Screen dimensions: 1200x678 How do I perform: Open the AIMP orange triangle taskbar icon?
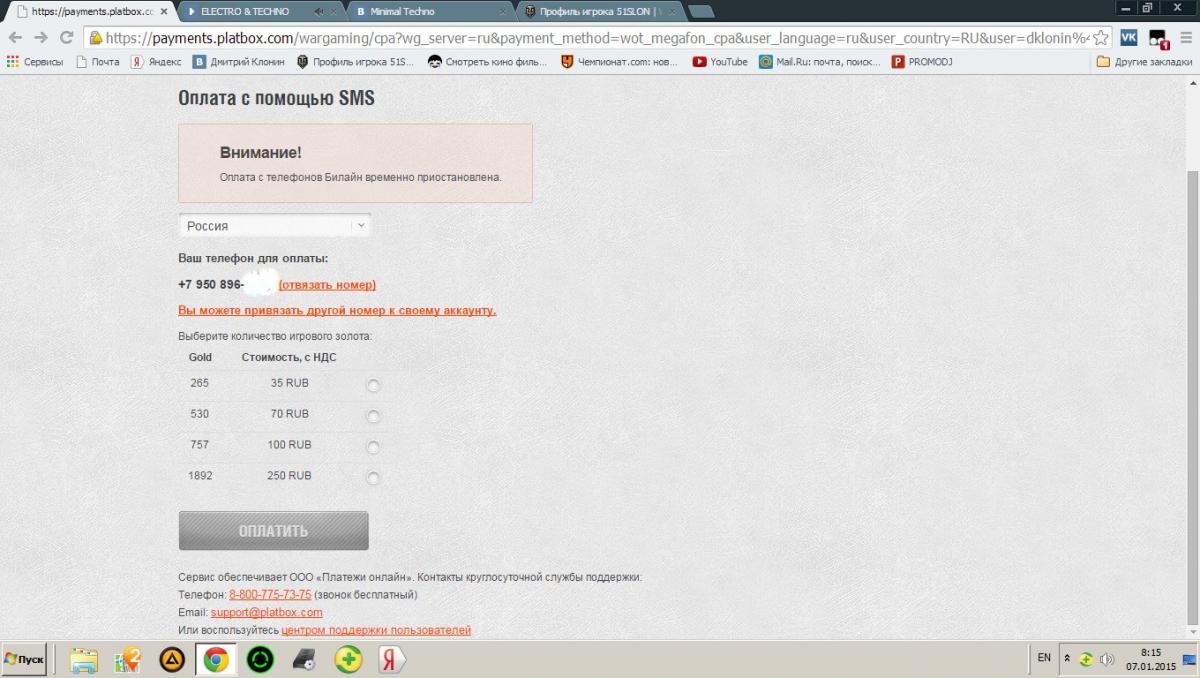173,660
